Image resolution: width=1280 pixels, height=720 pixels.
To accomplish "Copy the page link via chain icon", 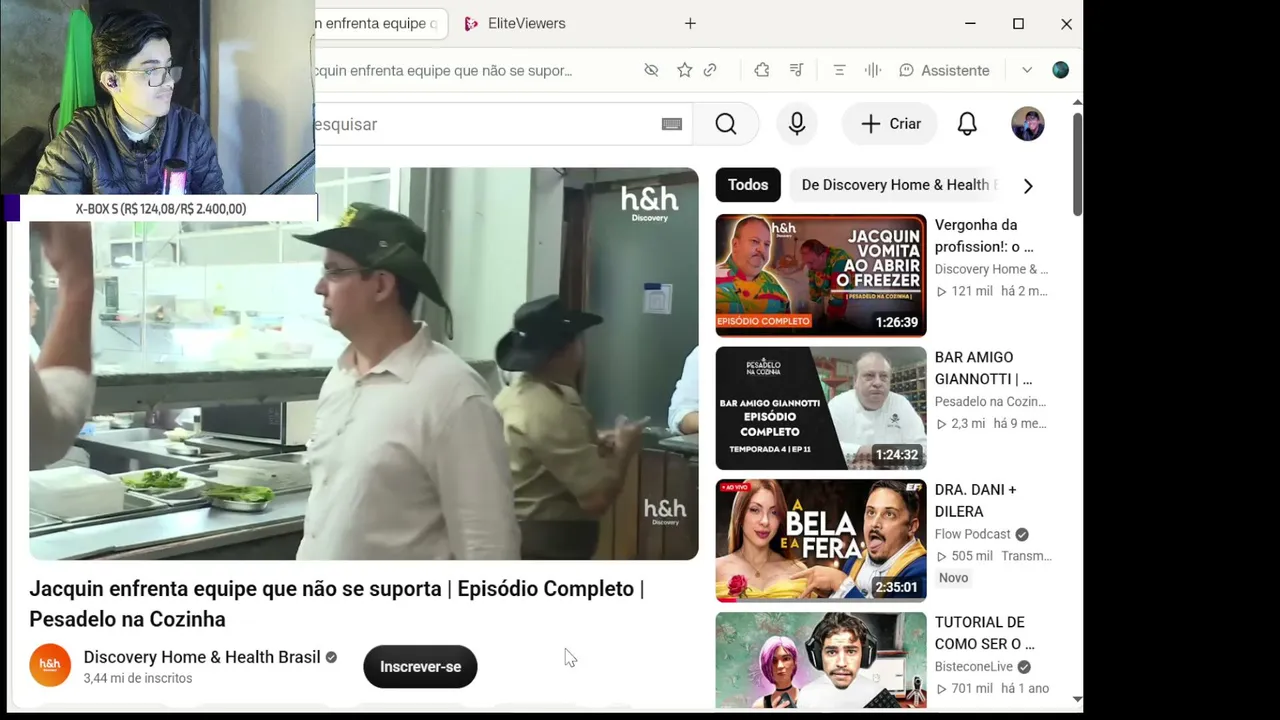I will 710,70.
